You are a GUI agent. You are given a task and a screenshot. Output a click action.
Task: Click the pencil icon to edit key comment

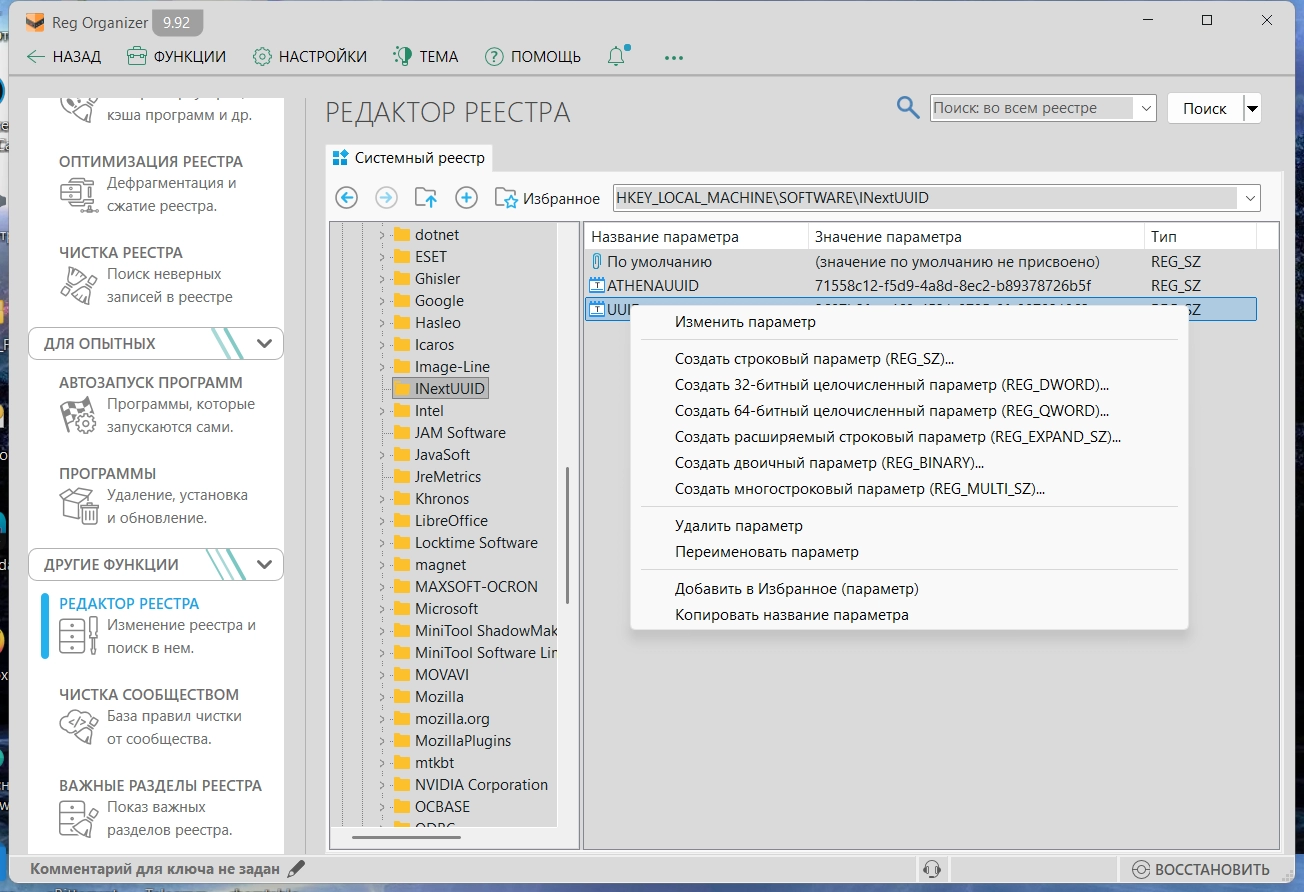[296, 869]
